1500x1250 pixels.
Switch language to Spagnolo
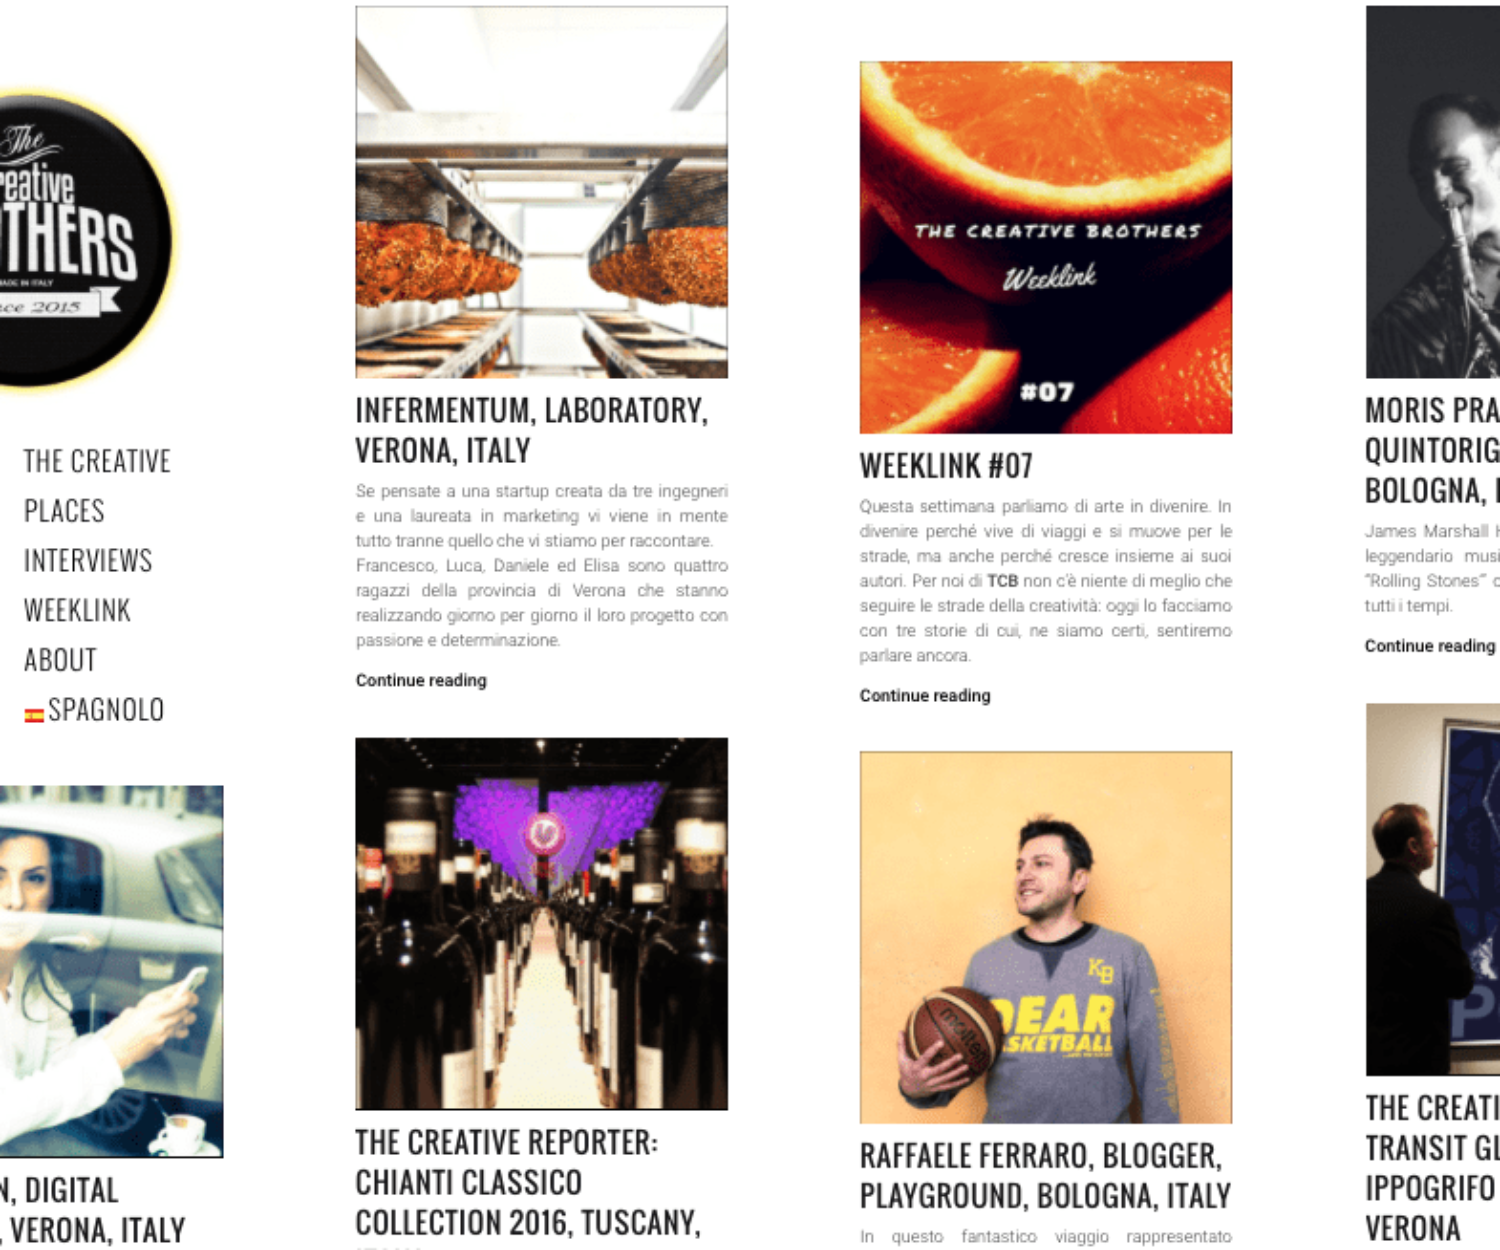105,710
